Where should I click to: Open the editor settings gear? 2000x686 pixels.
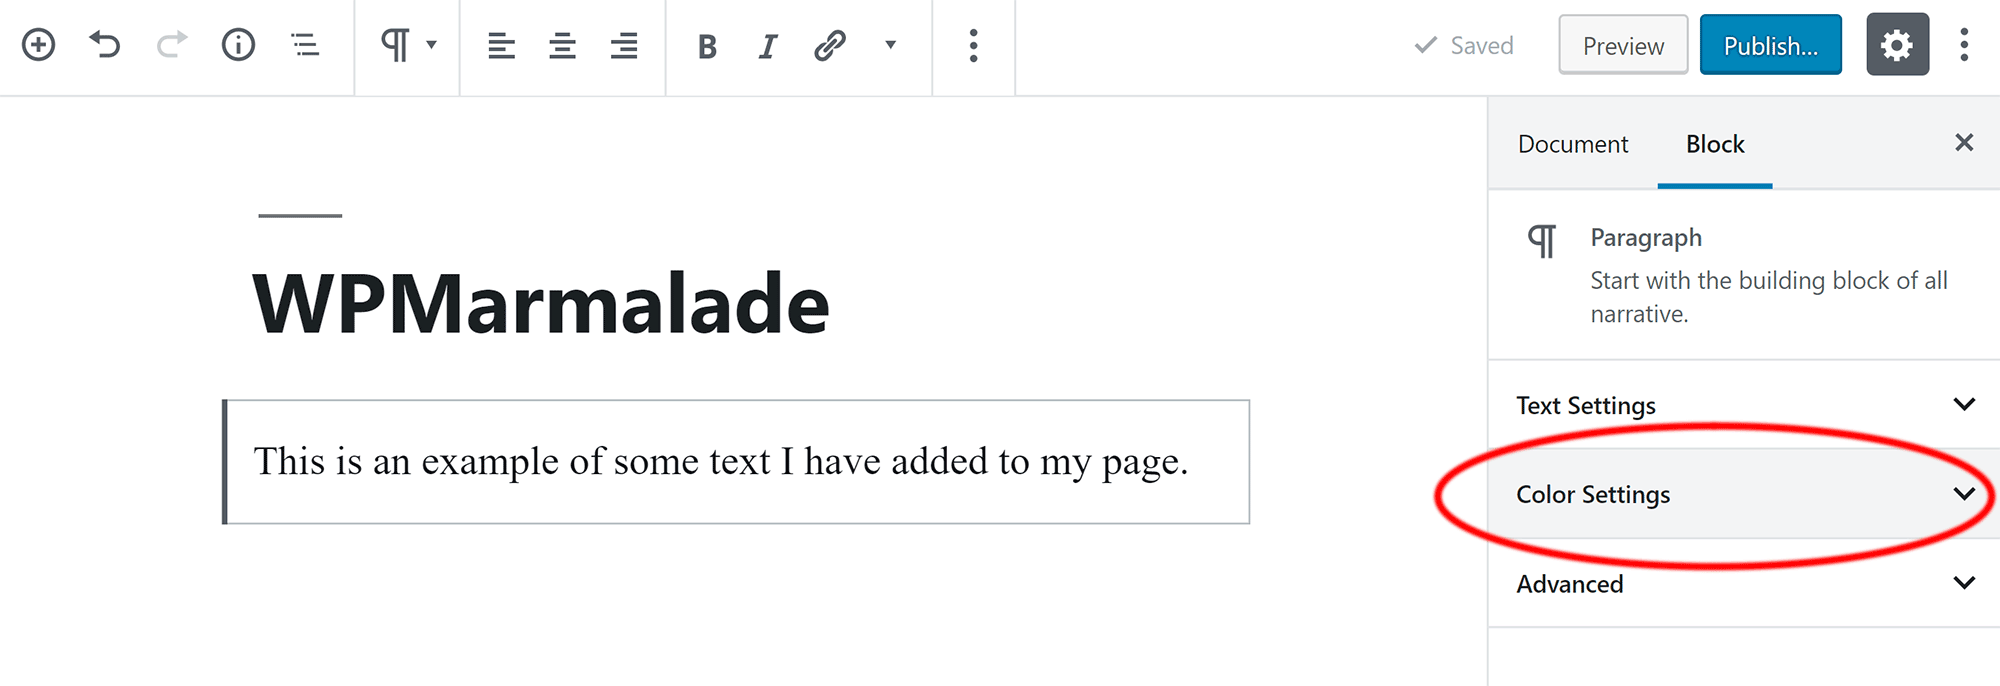click(1897, 44)
